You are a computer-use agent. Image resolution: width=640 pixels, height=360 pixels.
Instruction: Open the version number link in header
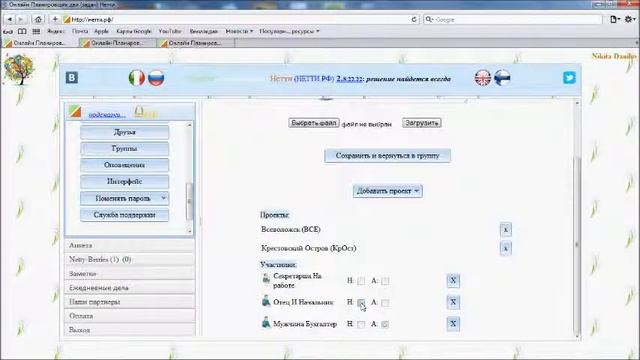click(349, 79)
